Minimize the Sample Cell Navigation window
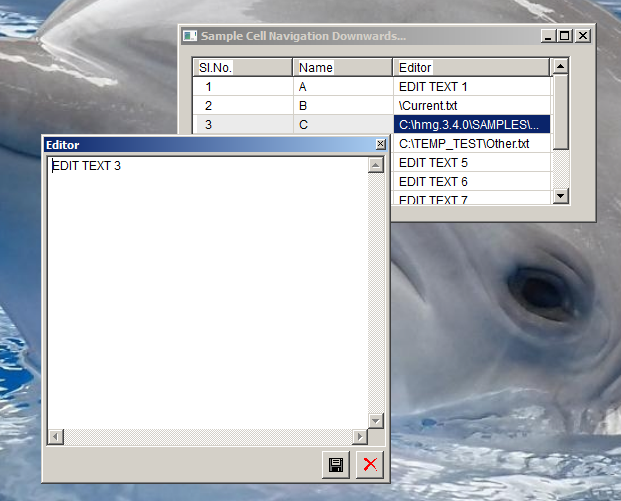 point(548,36)
